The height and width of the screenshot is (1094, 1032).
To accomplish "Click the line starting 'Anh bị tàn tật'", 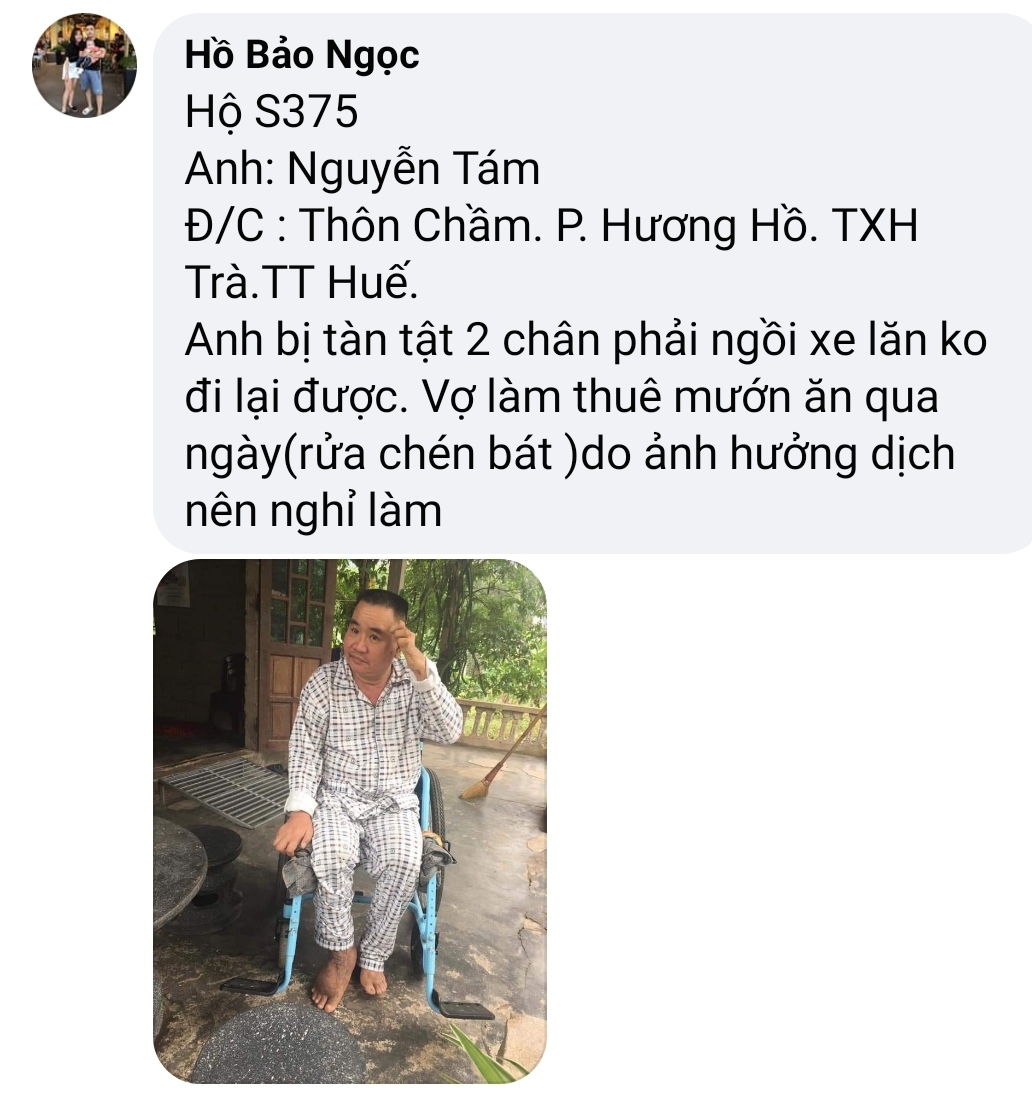I will 586,340.
